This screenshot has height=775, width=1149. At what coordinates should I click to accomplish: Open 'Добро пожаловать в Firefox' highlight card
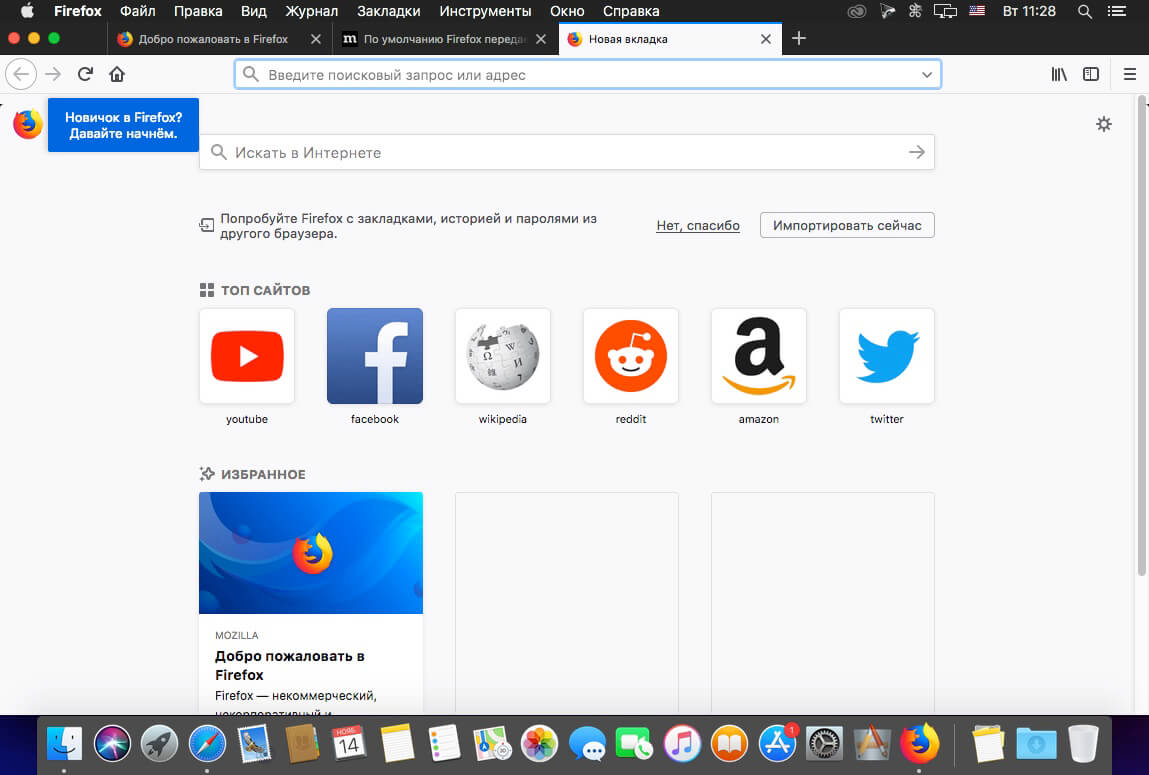point(311,603)
